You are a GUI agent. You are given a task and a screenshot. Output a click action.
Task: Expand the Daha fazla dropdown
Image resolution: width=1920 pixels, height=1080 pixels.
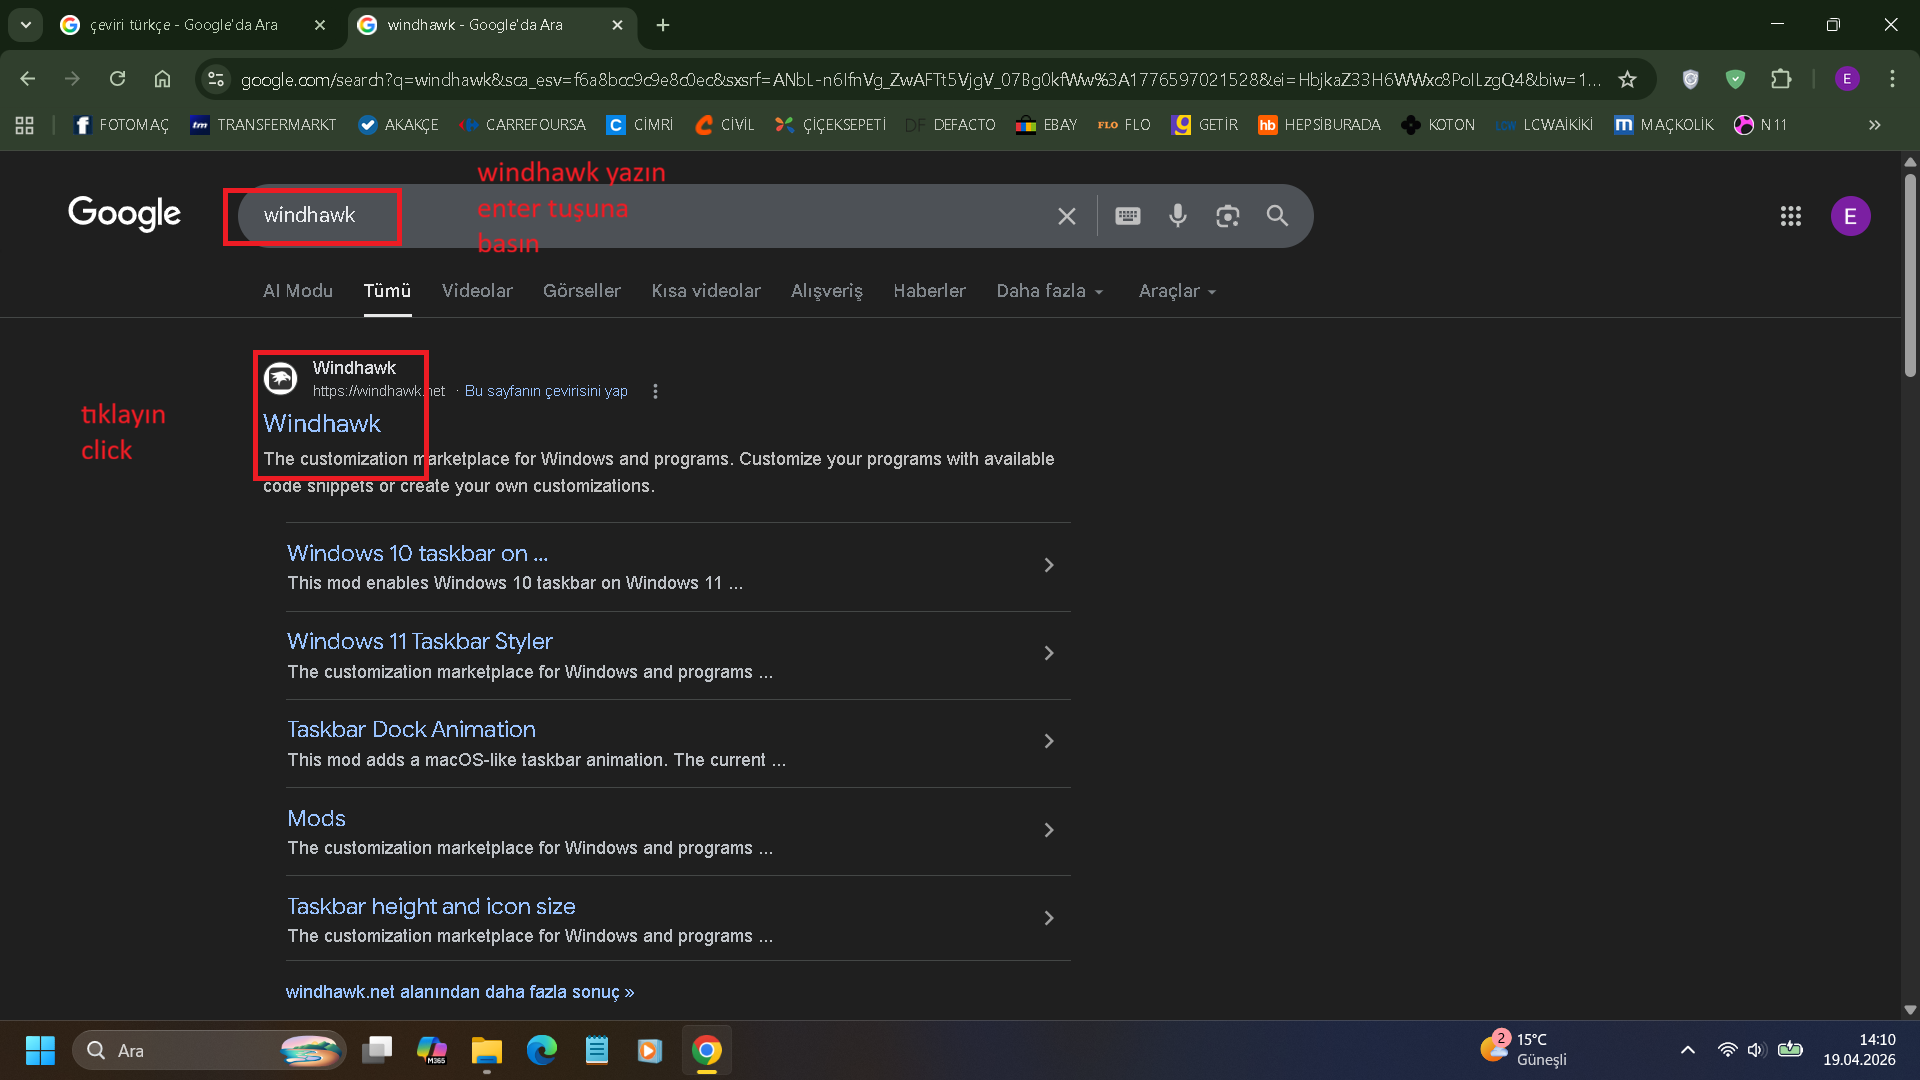coord(1050,291)
